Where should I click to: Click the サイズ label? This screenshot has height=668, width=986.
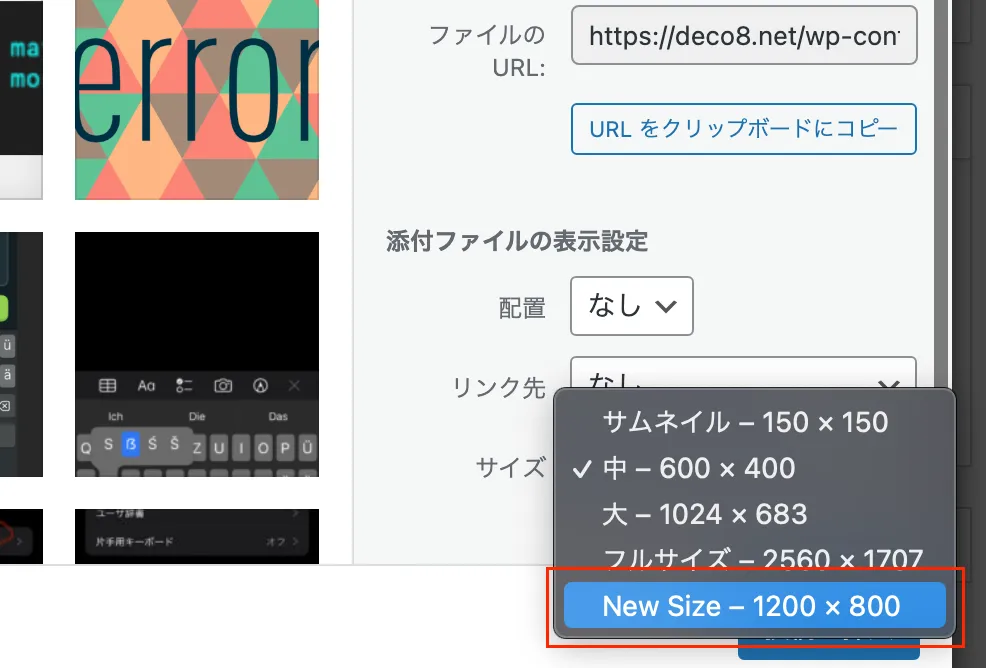pyautogui.click(x=511, y=468)
